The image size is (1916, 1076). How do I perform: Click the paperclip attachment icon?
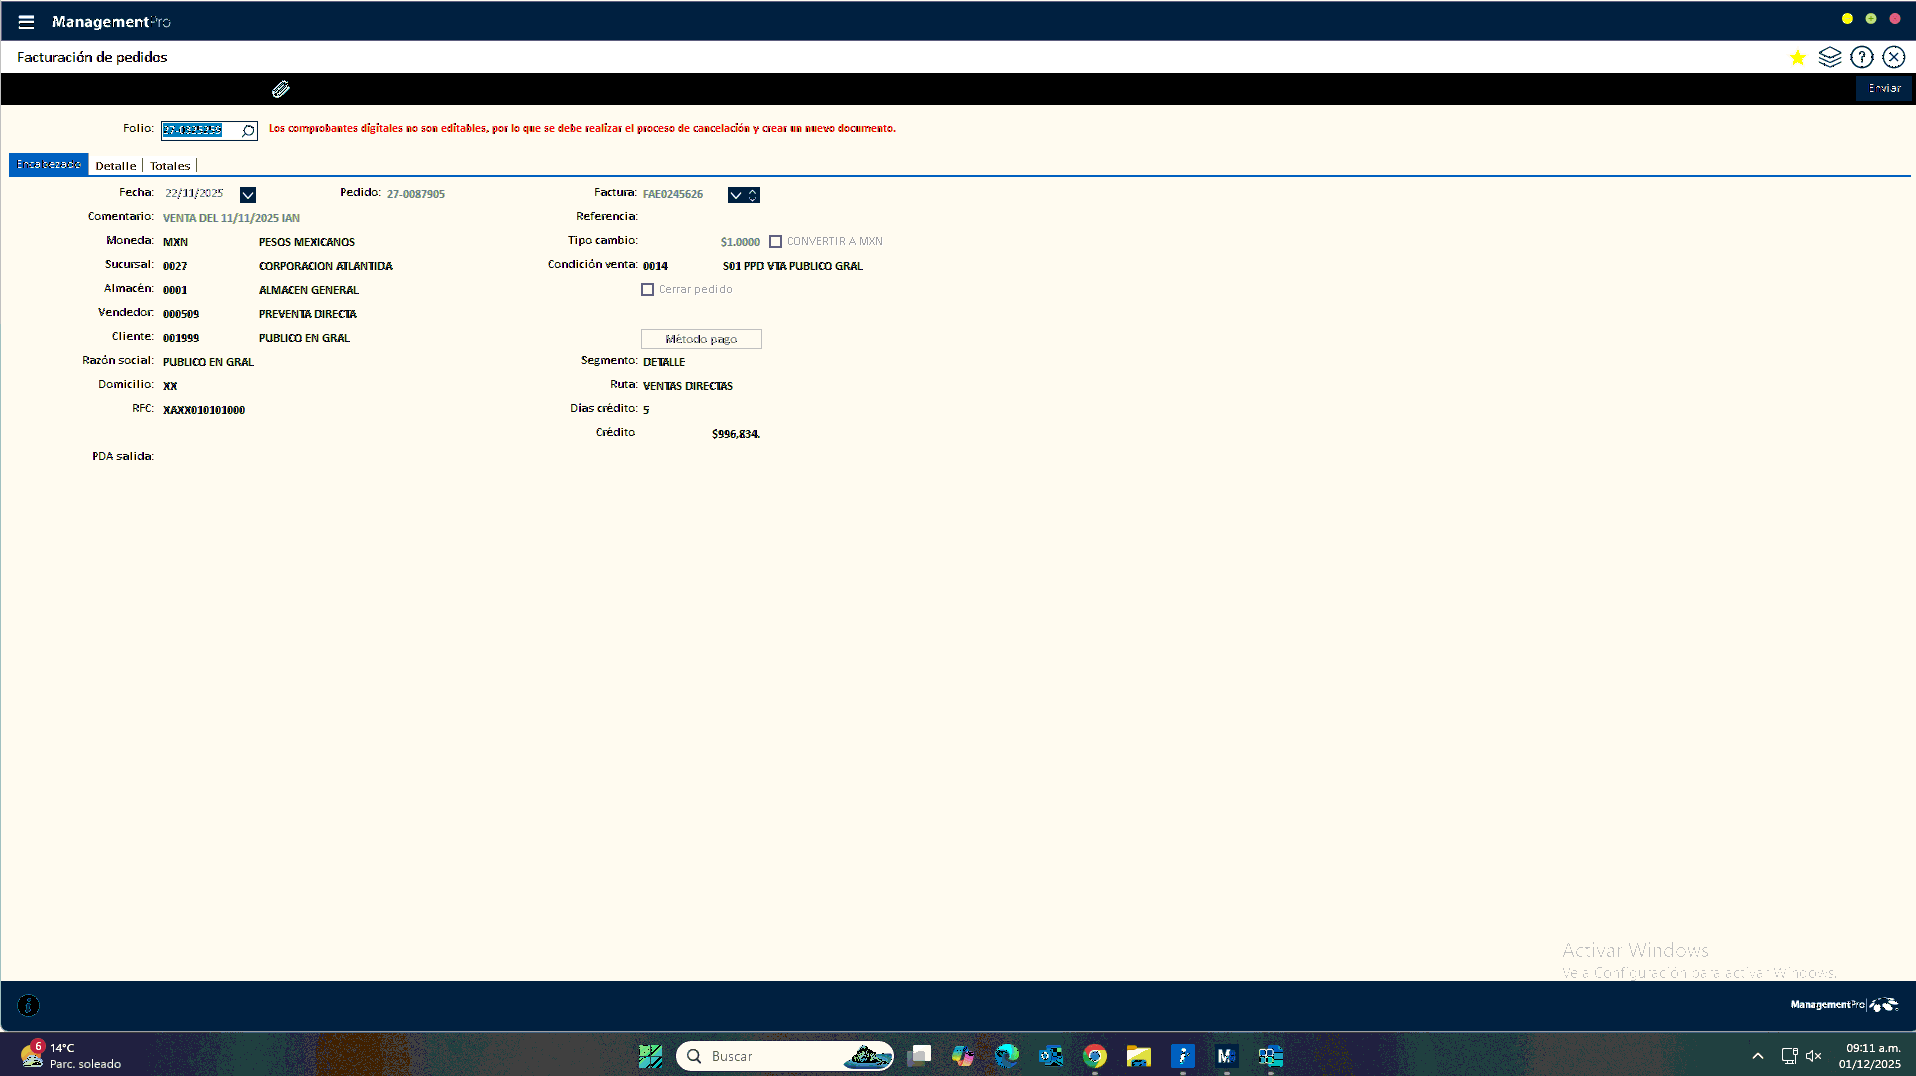281,90
